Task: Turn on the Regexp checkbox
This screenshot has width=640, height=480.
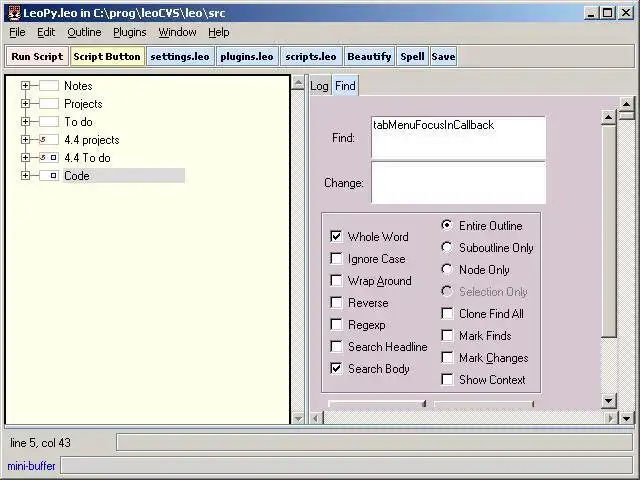Action: [336, 324]
